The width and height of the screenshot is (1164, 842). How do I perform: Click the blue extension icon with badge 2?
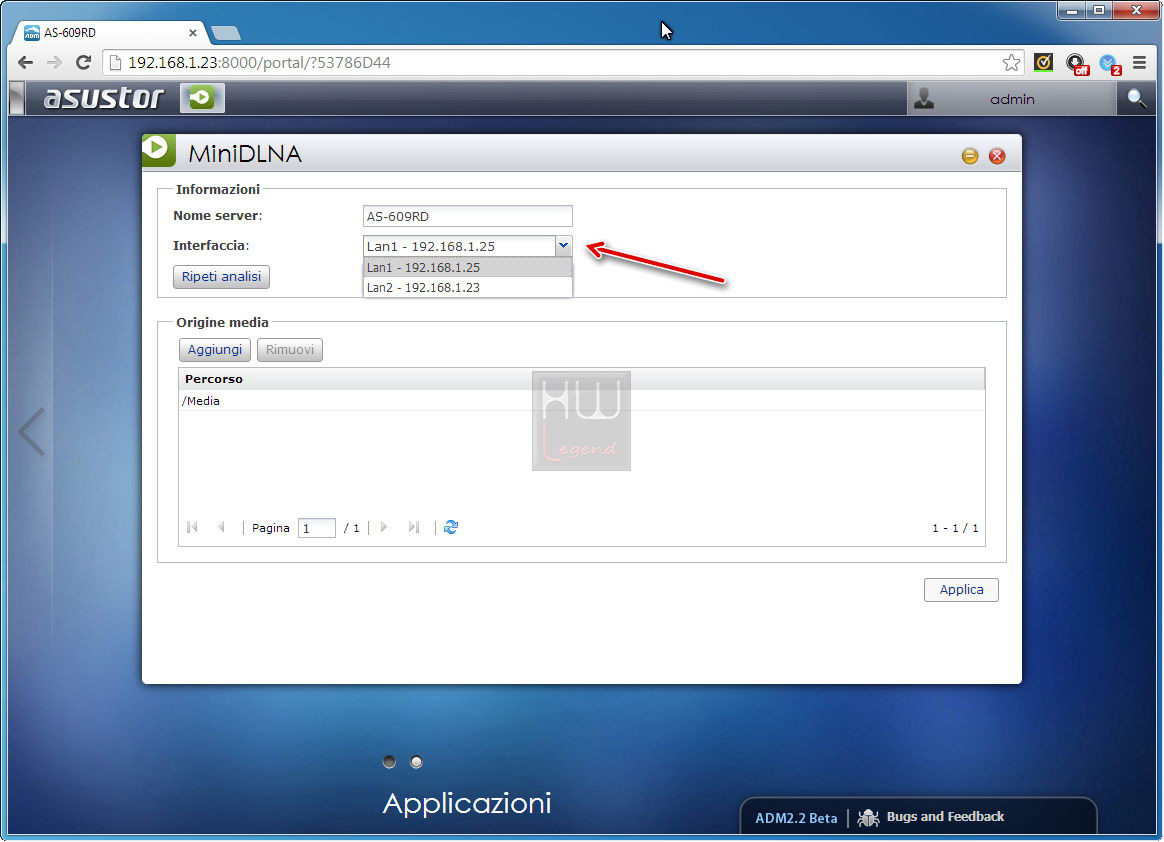coord(1110,64)
